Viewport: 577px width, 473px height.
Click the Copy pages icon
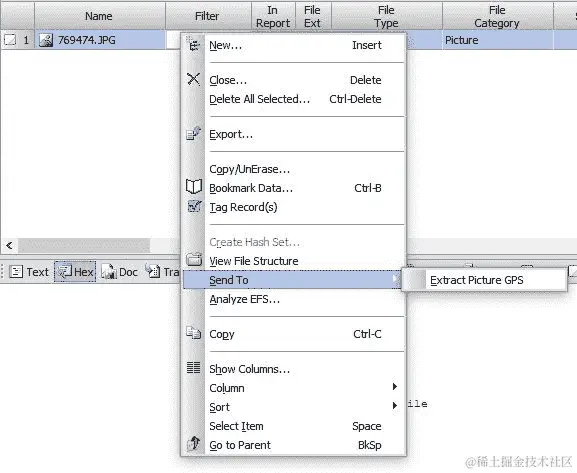(x=193, y=333)
